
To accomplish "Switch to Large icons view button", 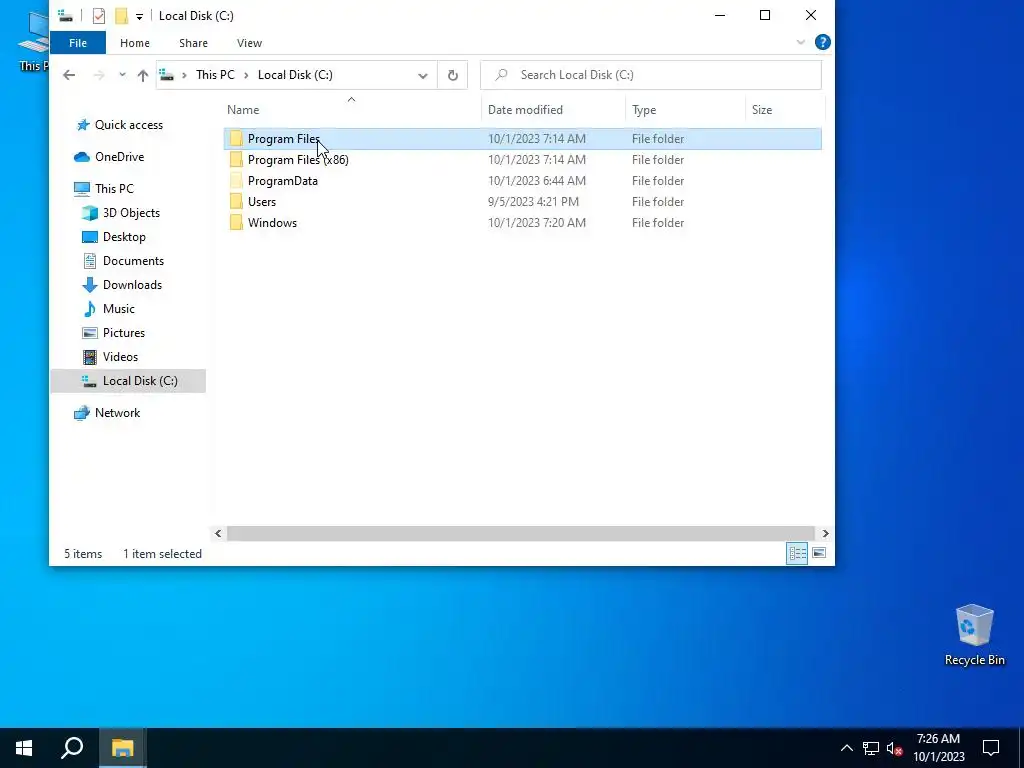I will tap(819, 554).
